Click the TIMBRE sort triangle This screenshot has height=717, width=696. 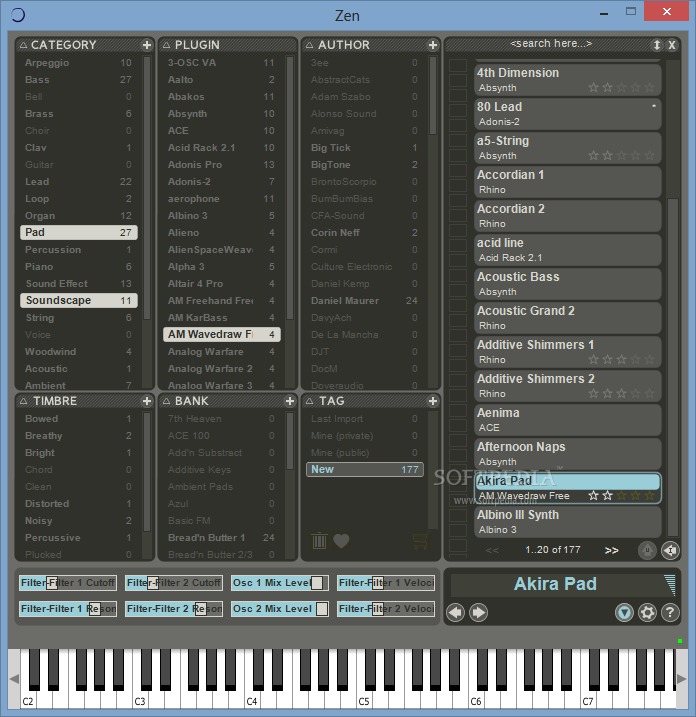coord(23,401)
